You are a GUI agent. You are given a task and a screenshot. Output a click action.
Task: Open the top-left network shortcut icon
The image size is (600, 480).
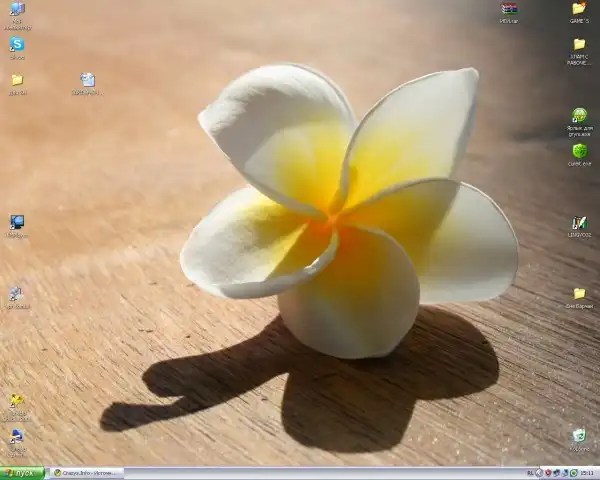pos(17,10)
